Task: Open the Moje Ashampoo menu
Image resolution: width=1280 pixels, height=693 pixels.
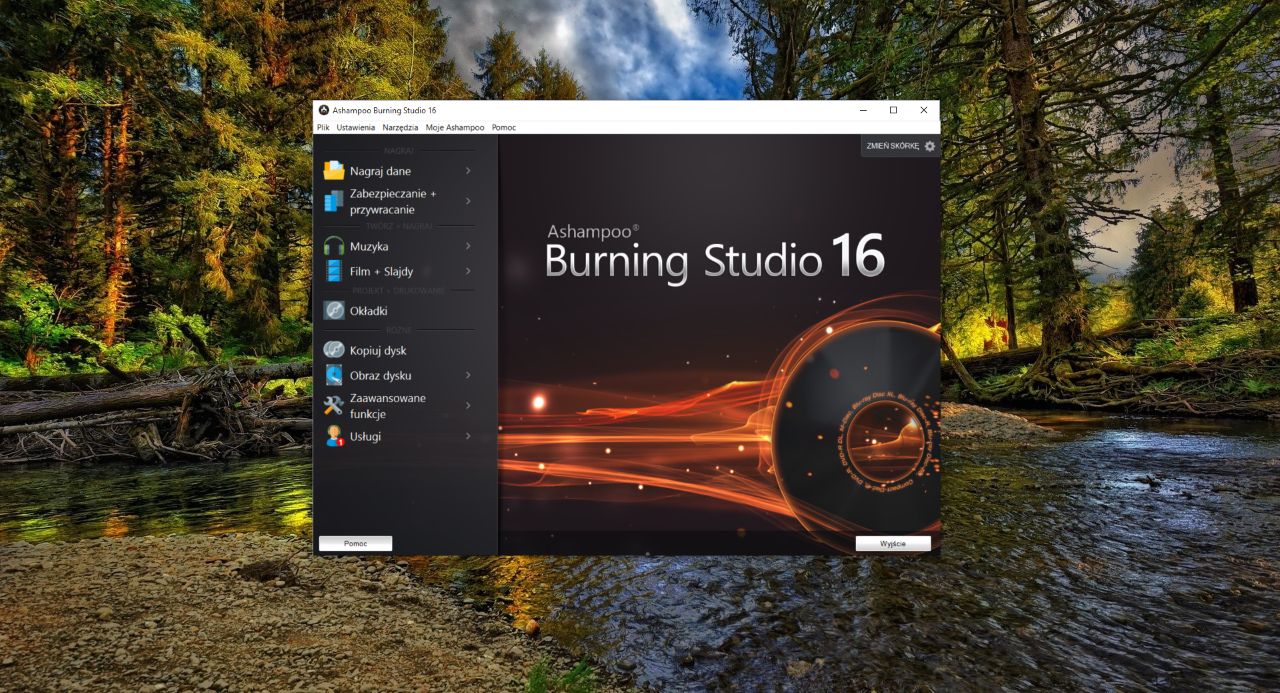Action: (455, 128)
